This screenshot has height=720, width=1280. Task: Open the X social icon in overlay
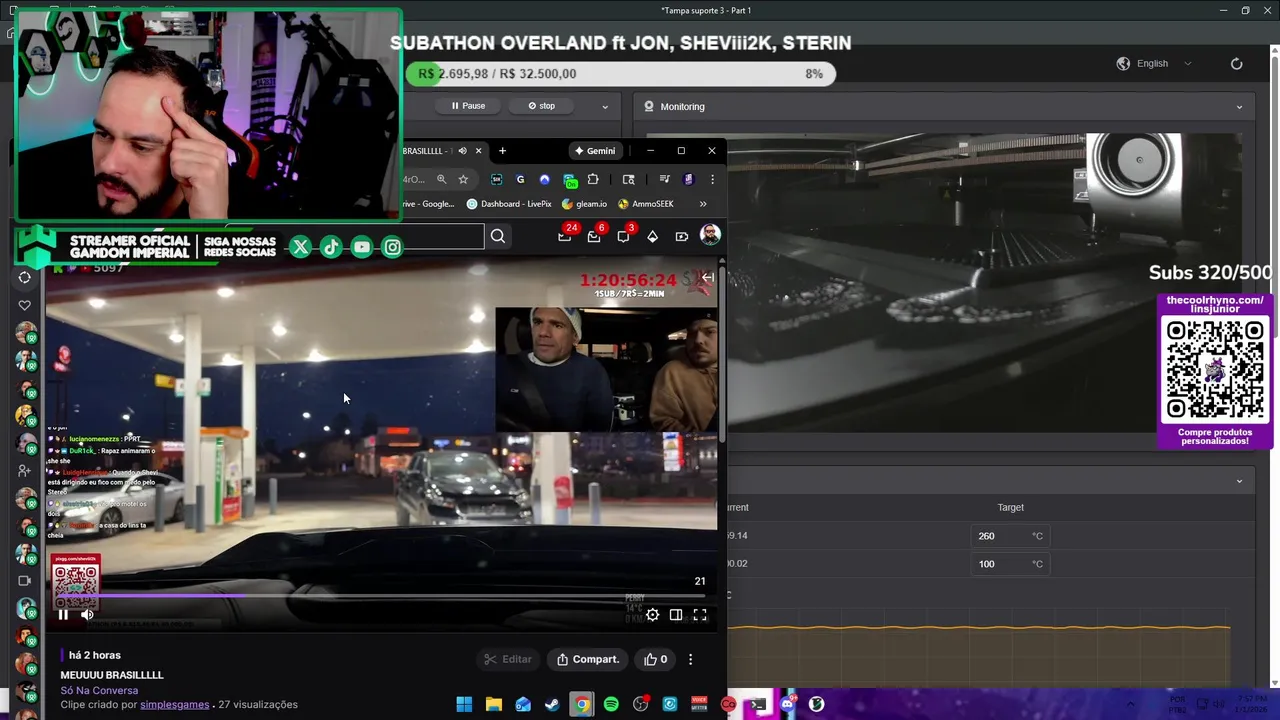coord(300,247)
